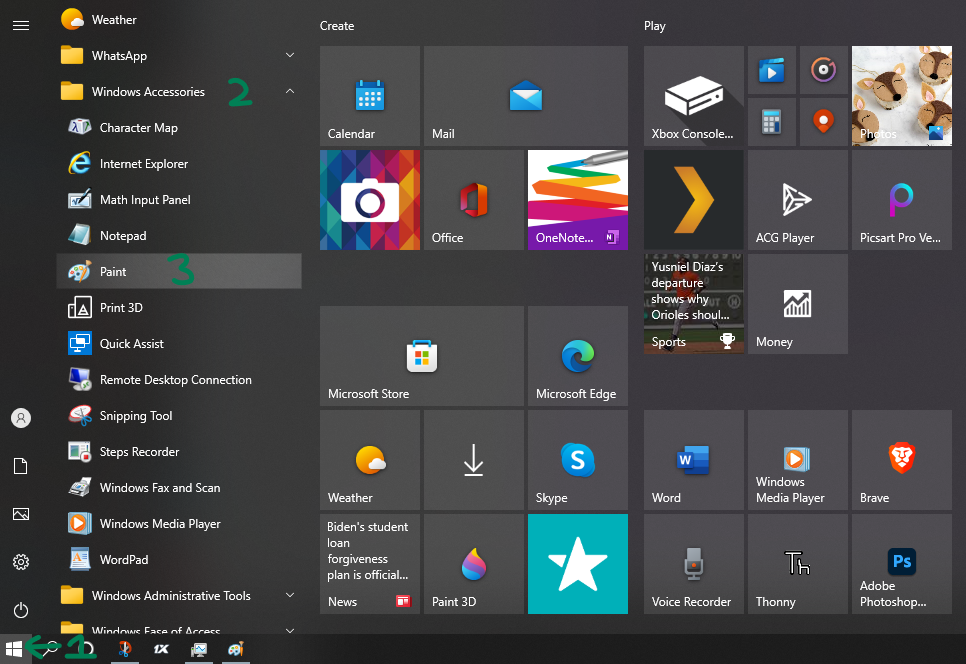Launch the Paint 3D tile
The image size is (966, 664).
[x=474, y=564]
